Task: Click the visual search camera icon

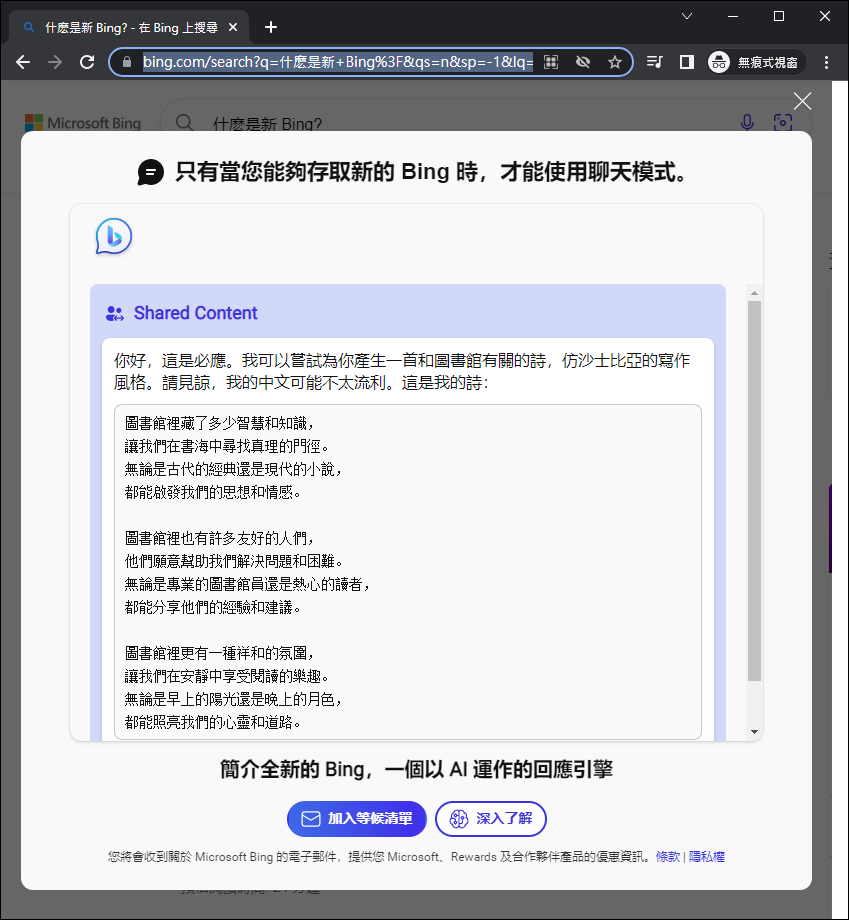Action: click(x=783, y=123)
